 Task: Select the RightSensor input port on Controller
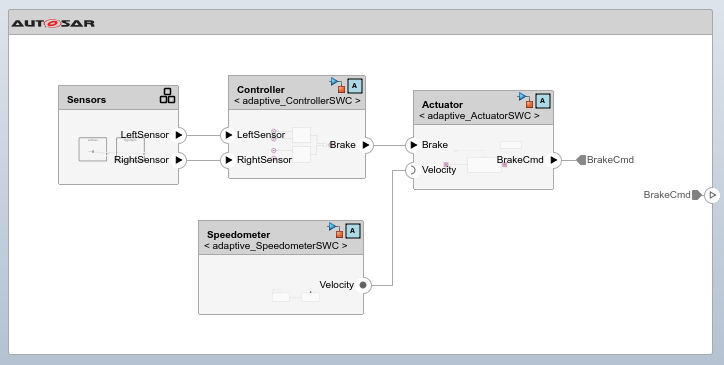click(228, 160)
